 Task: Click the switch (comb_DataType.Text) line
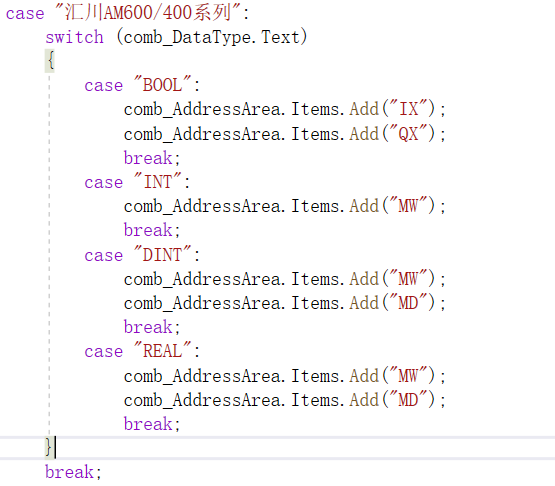(176, 37)
